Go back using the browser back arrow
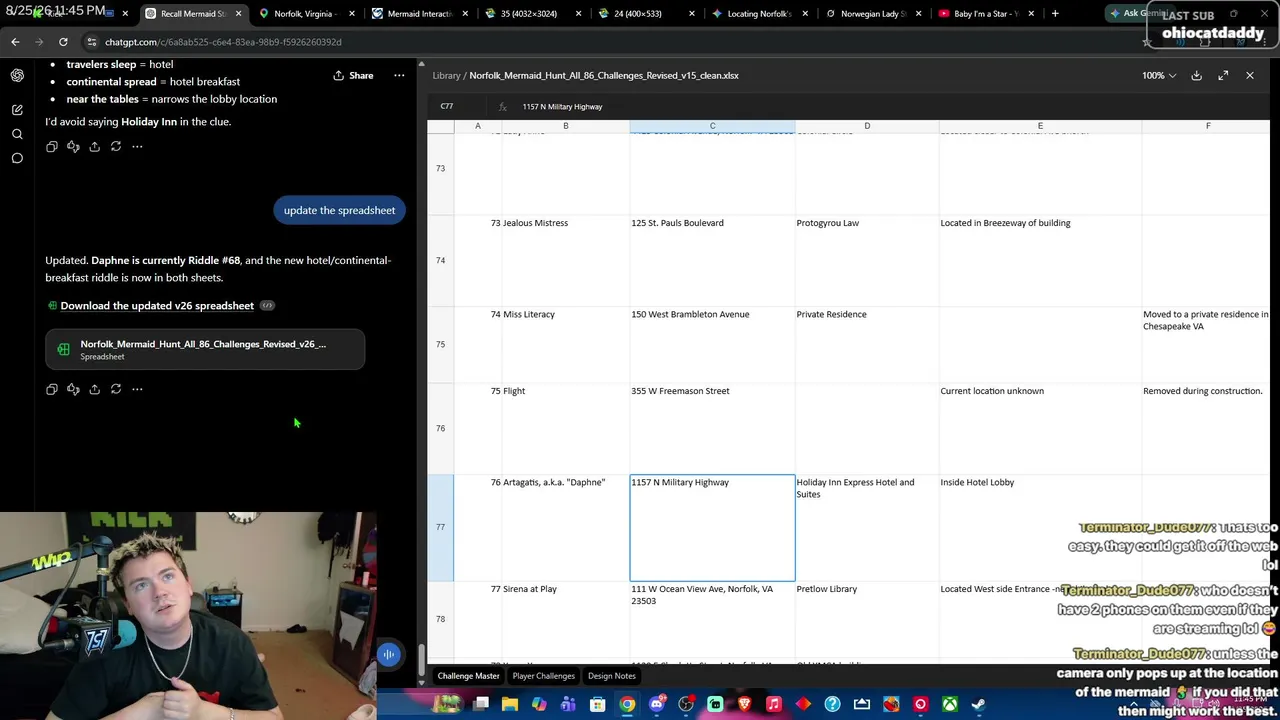The width and height of the screenshot is (1280, 720). (x=15, y=42)
